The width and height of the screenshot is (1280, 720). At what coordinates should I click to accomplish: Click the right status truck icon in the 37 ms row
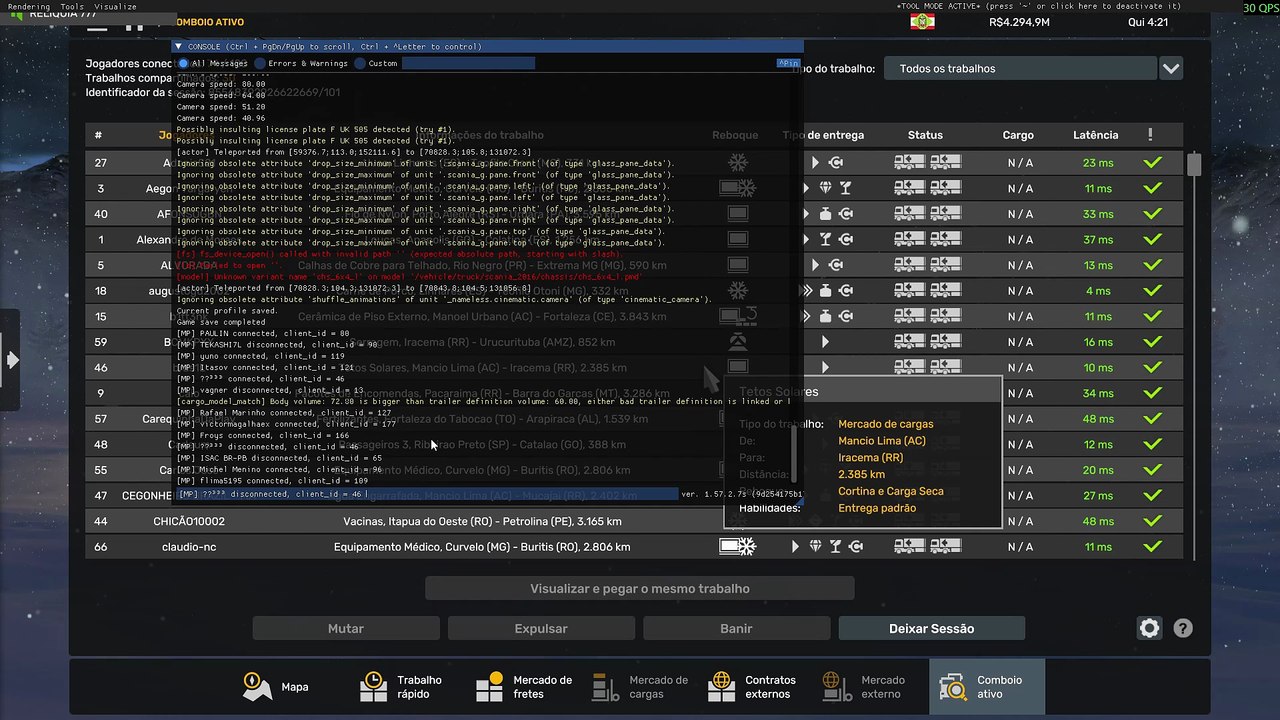click(x=946, y=240)
